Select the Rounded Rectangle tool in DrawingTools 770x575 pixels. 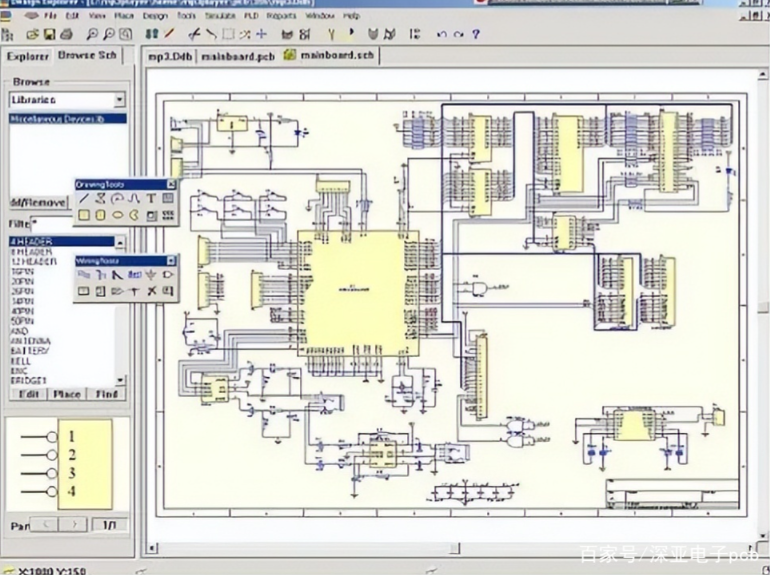pos(101,215)
